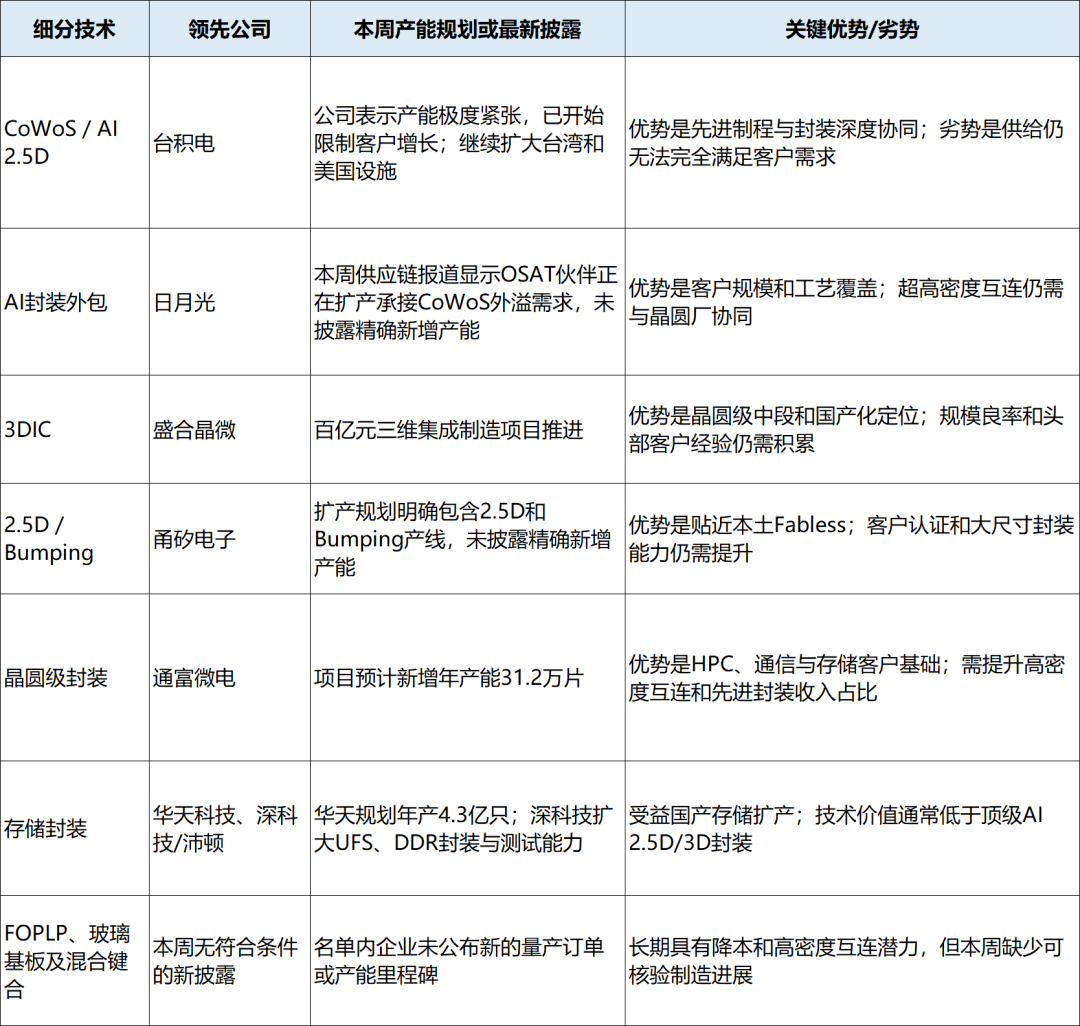1080x1026 pixels.
Task: Click cell 项目预计新增年产能31.2万片
Action: 468,678
